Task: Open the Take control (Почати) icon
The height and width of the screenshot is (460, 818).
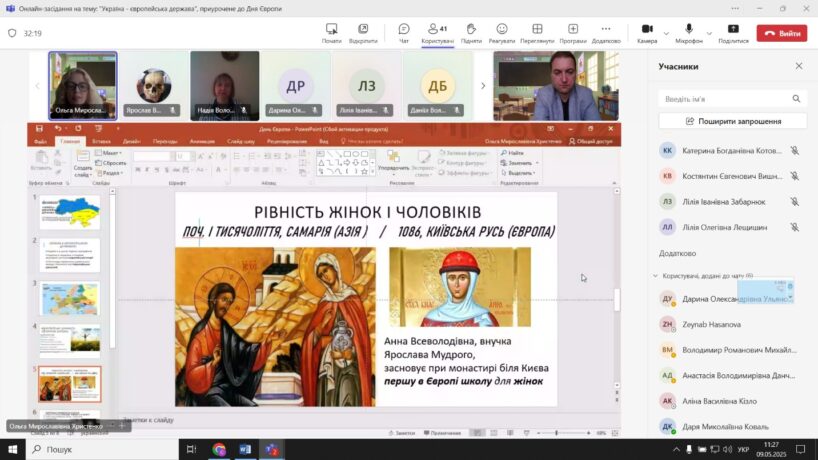Action: [332, 32]
